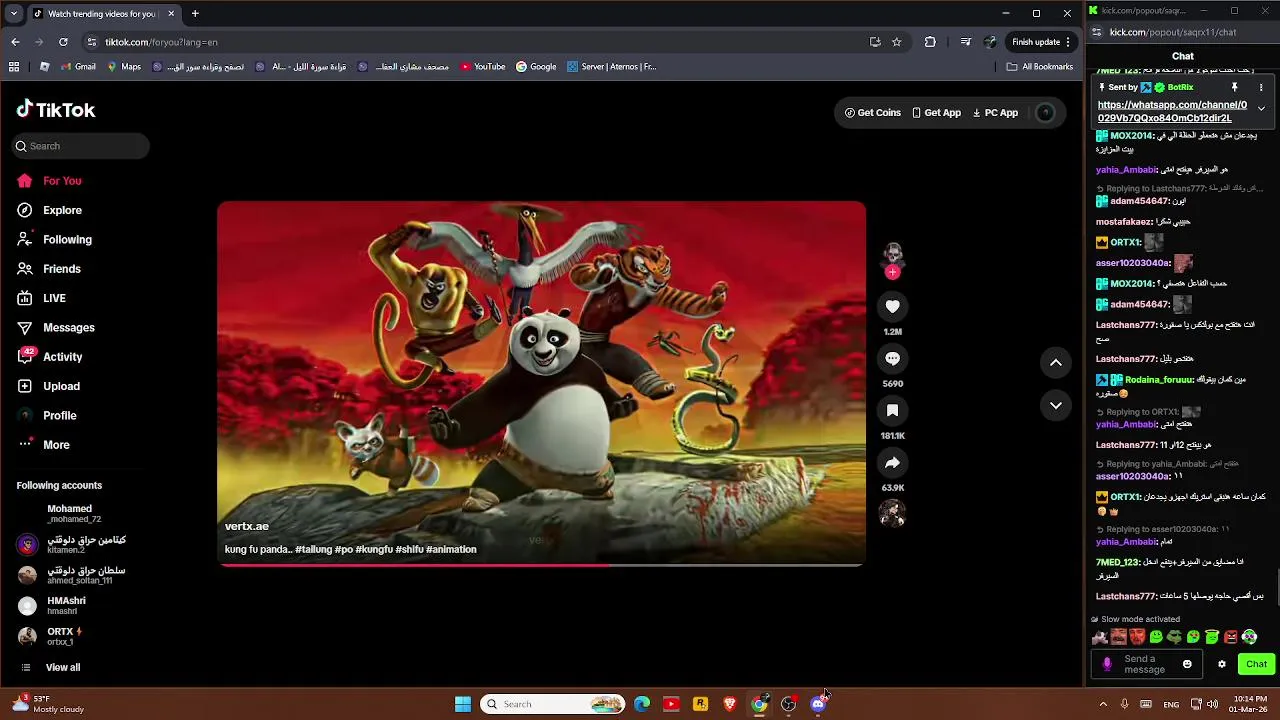Open Chrome tab search dropdown
The image size is (1280, 720).
click(13, 14)
